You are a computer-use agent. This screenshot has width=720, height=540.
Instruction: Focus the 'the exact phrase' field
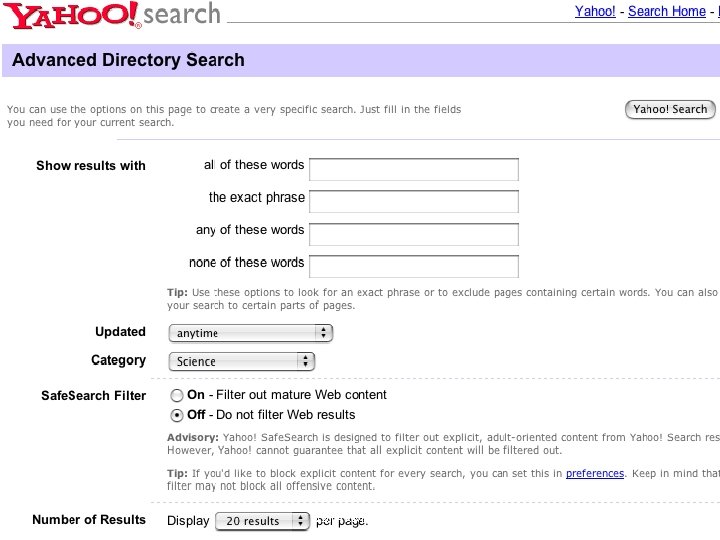click(414, 202)
